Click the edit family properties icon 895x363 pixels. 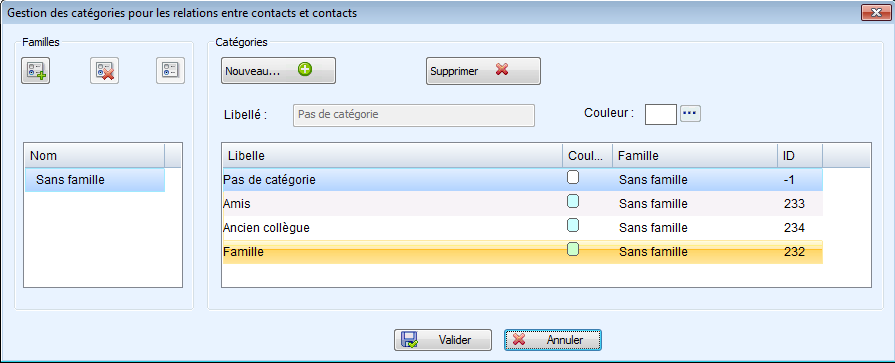click(171, 70)
